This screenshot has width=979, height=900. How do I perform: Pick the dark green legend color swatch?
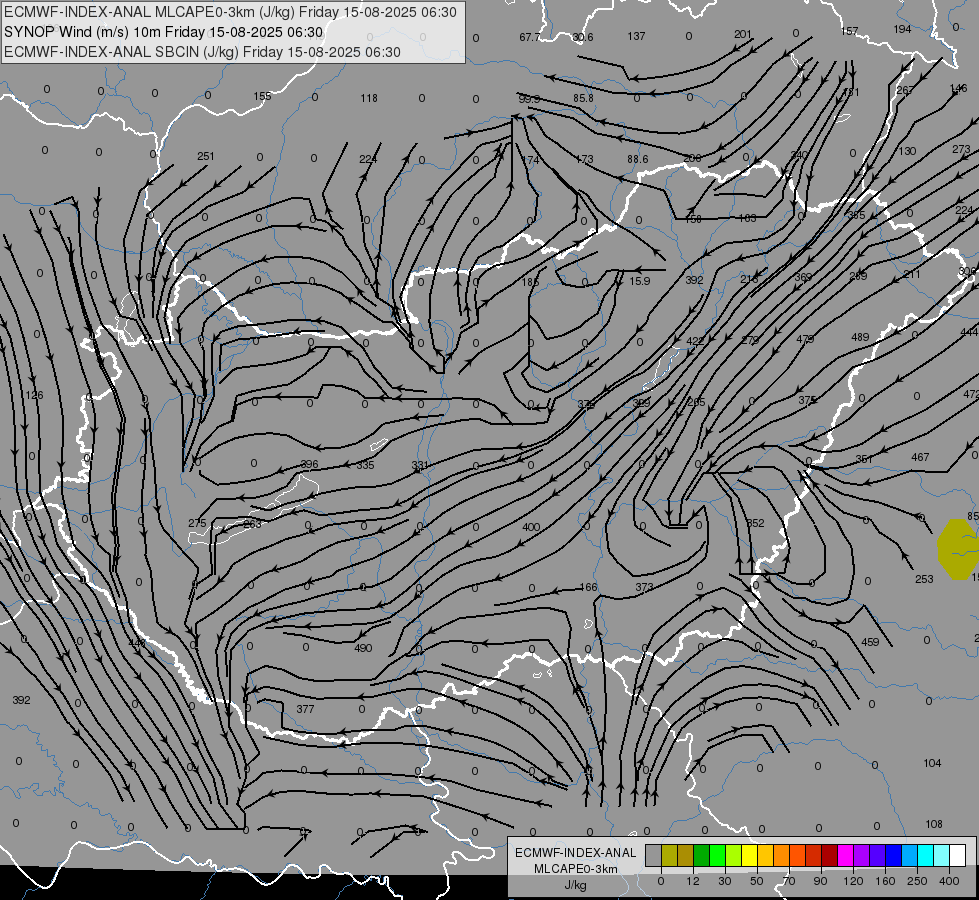pos(701,856)
